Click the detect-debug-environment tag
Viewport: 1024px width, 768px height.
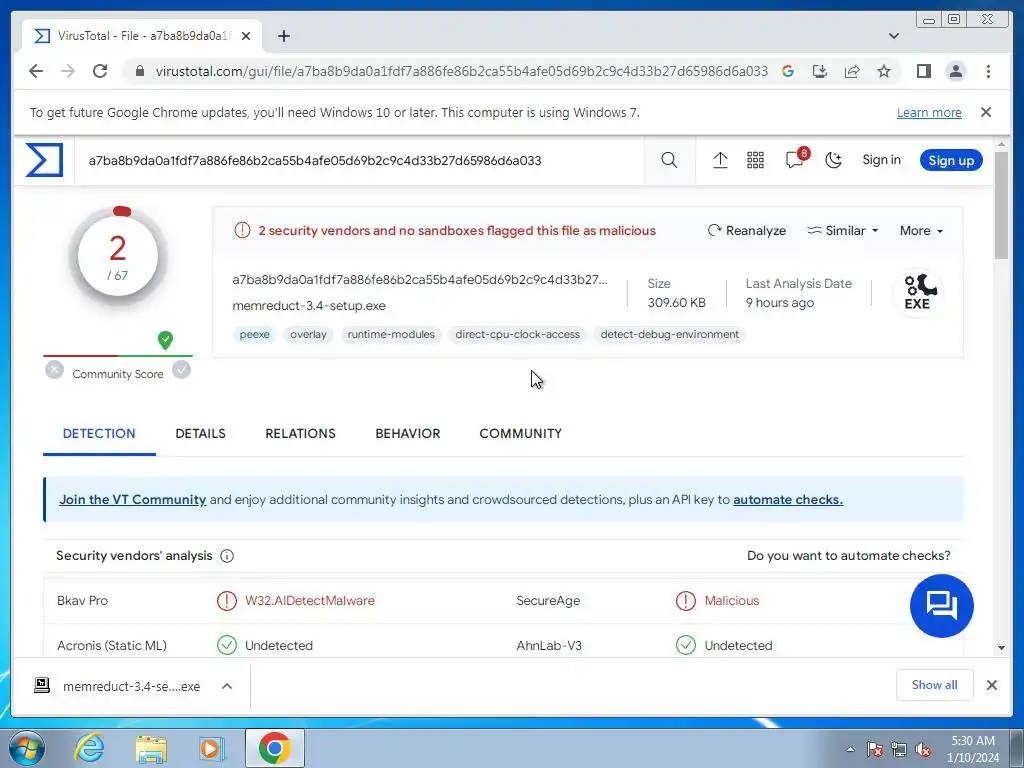pos(669,334)
